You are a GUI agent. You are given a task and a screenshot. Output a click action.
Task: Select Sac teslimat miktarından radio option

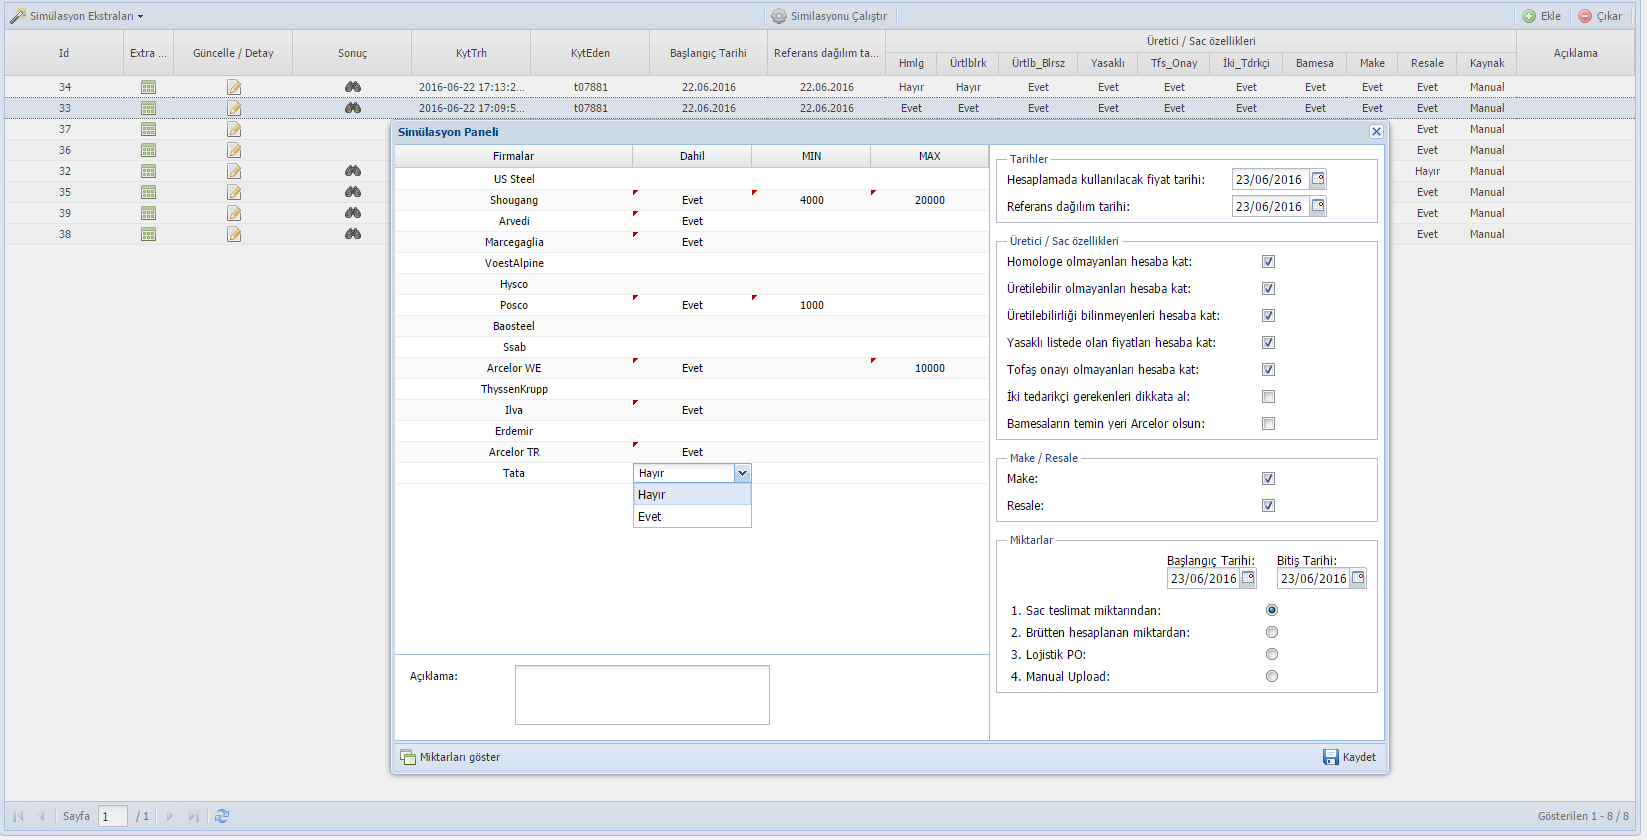click(x=1272, y=610)
